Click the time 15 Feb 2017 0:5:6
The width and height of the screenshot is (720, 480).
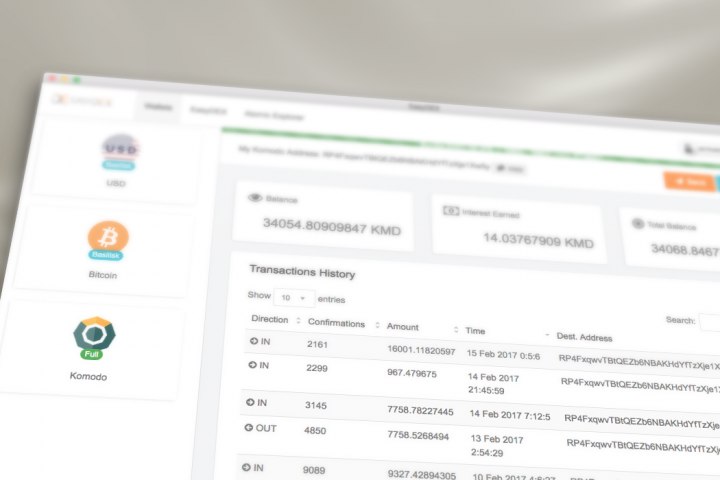[503, 355]
